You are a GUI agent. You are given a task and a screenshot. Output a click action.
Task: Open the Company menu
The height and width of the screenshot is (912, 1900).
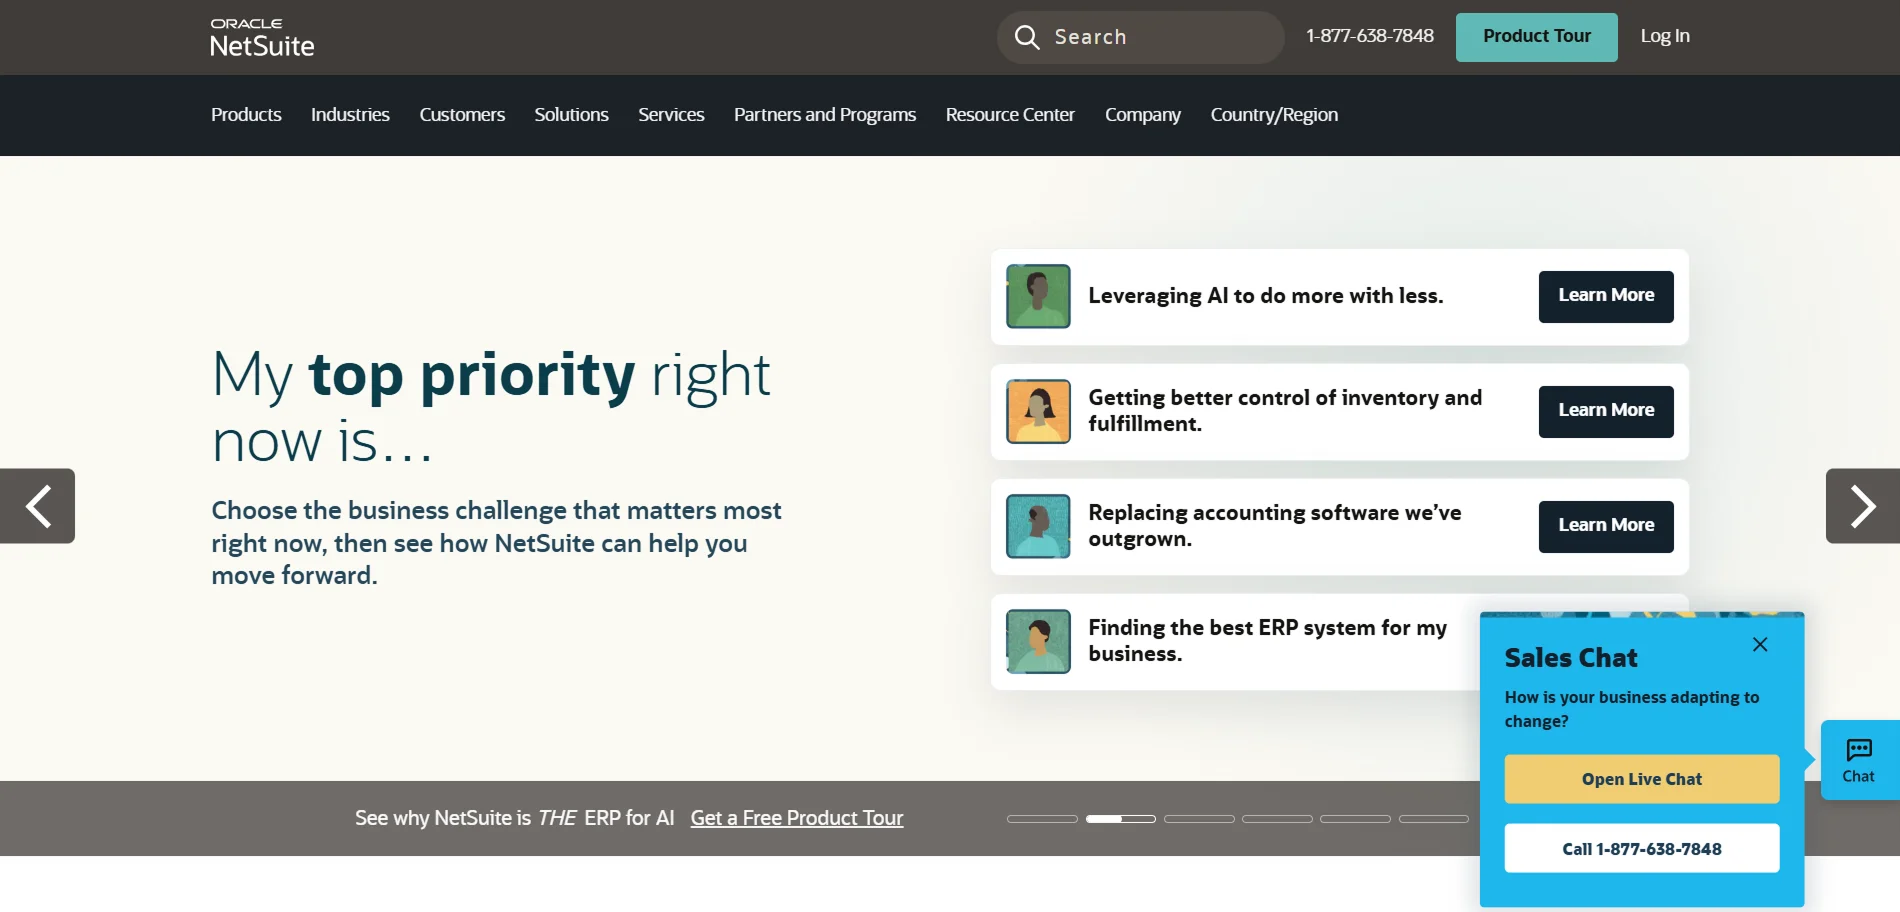point(1143,115)
